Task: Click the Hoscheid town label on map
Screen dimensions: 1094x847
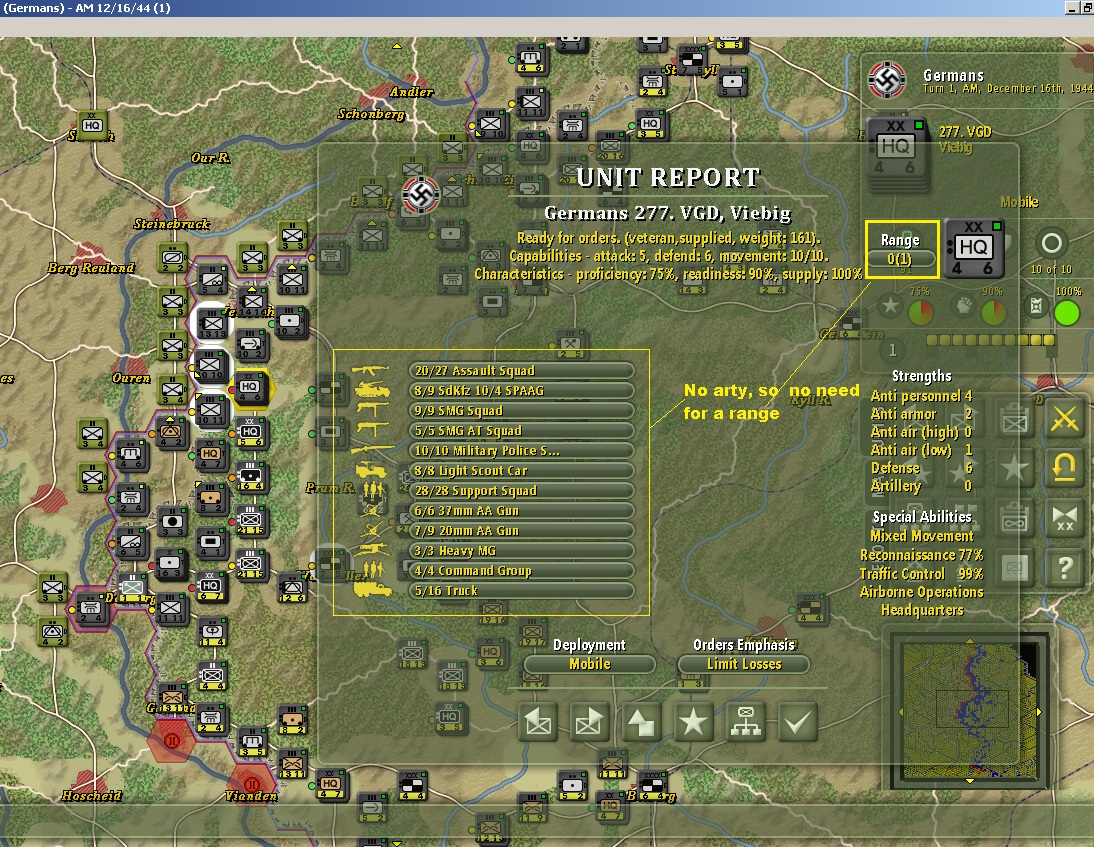Action: [91, 795]
